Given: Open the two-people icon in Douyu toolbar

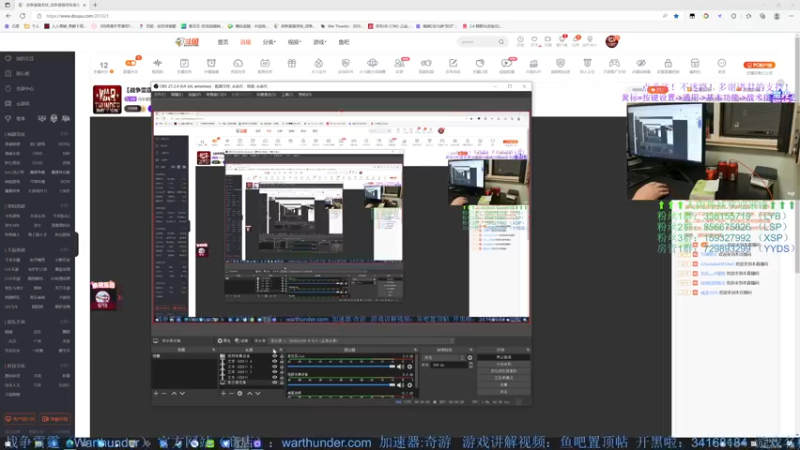Looking at the screenshot, I should pos(399,63).
